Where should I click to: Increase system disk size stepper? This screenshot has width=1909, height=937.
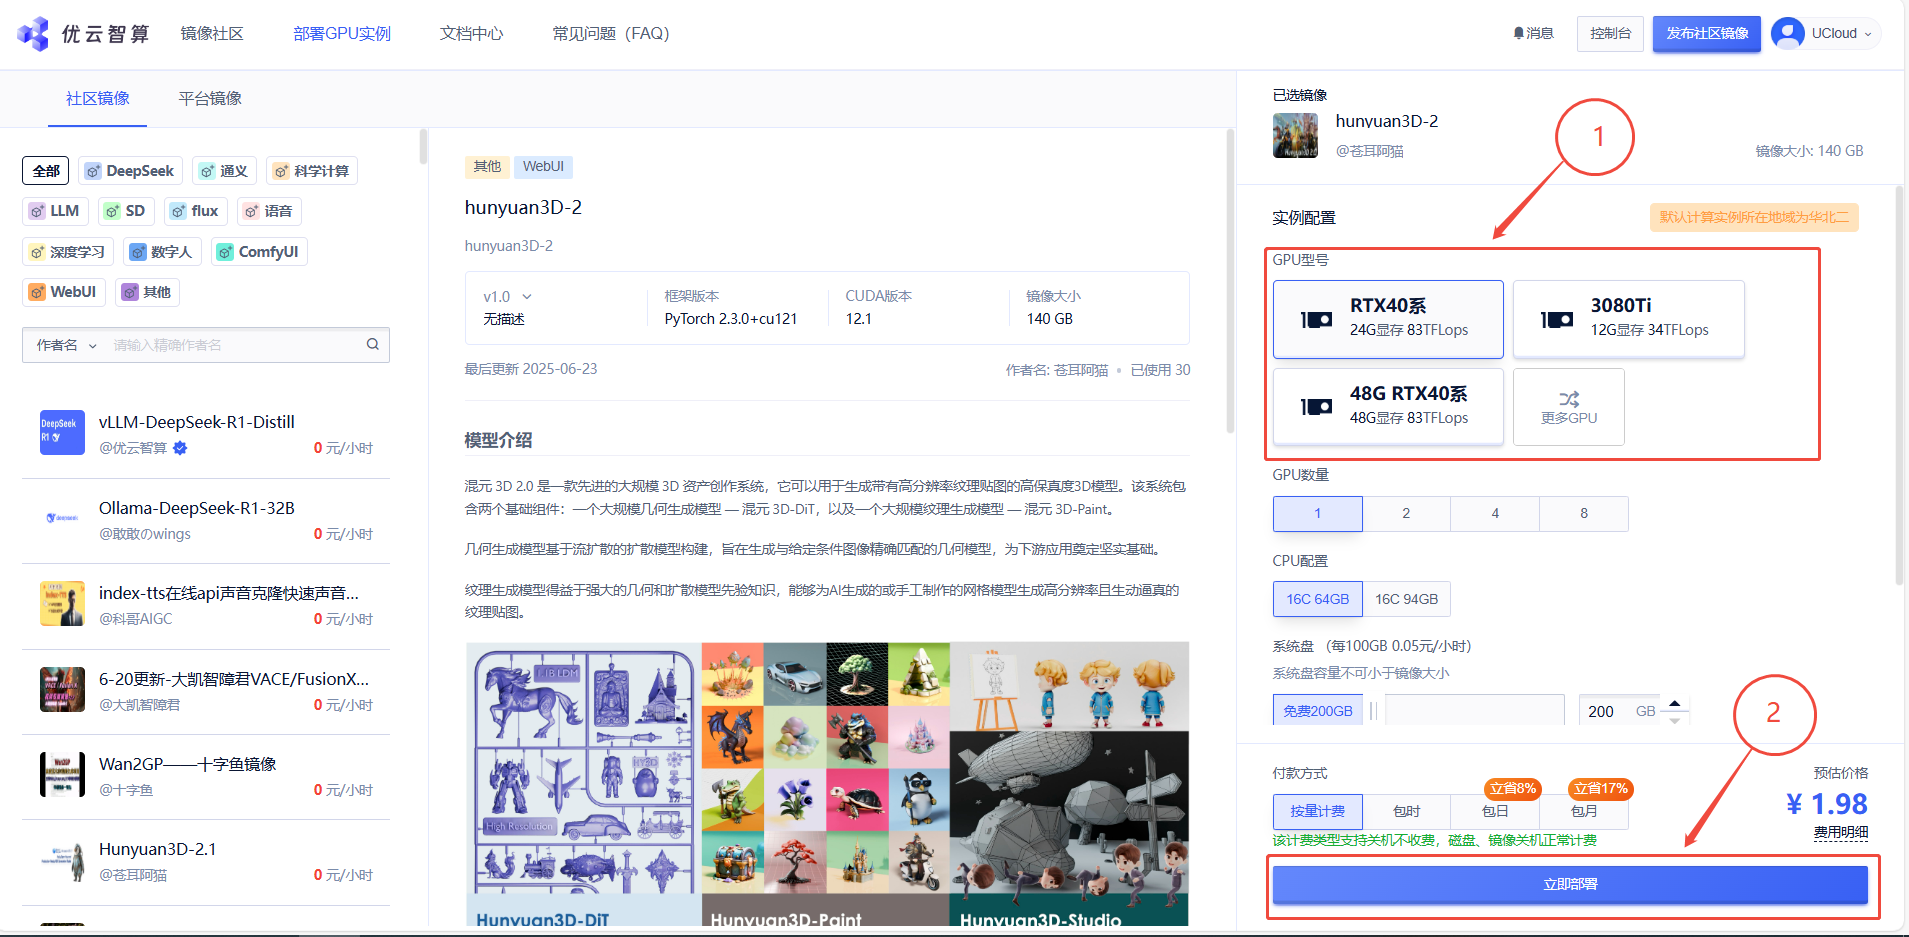(1675, 703)
